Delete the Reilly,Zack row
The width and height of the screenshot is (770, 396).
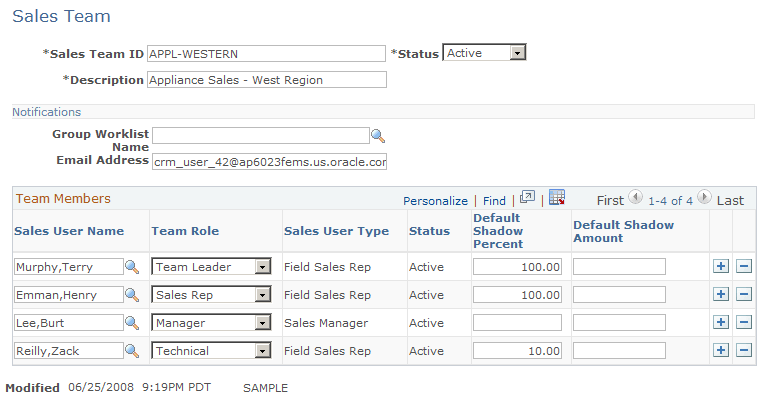coord(744,350)
